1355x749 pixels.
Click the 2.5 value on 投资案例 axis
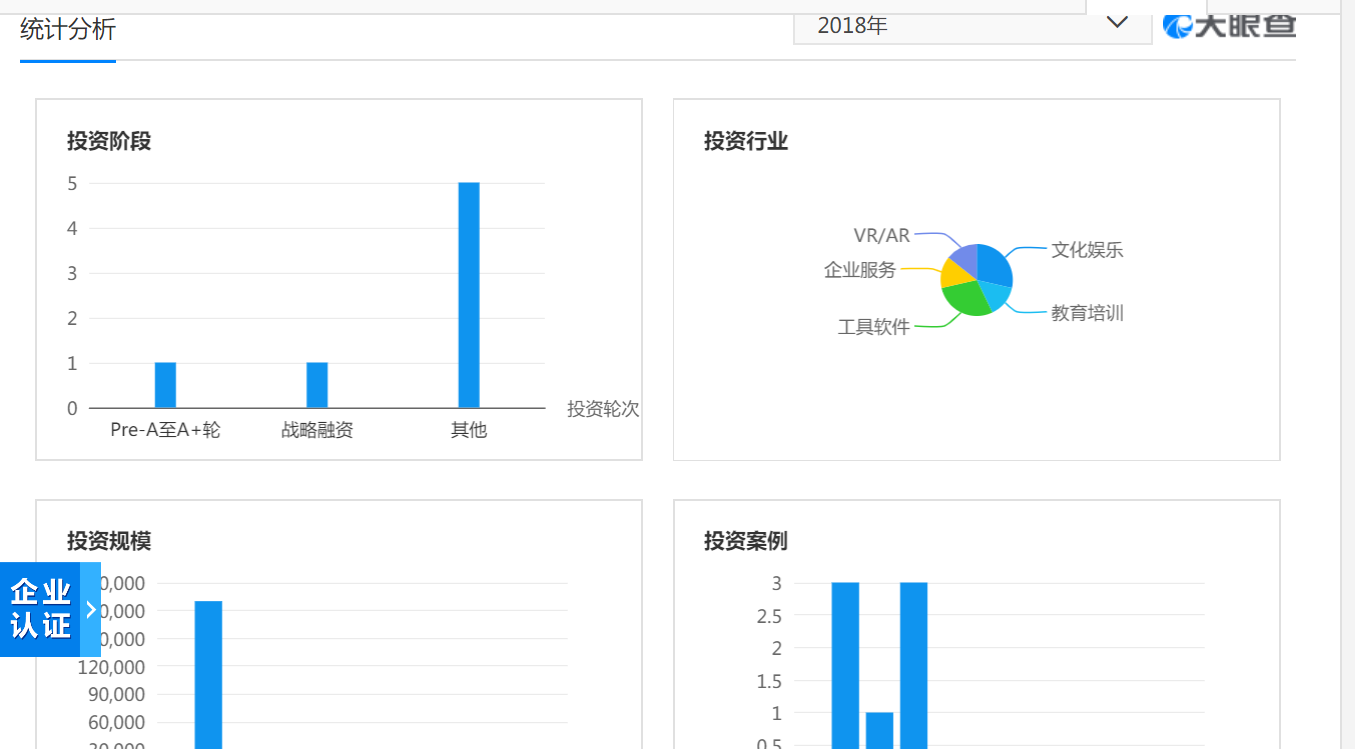(x=769, y=615)
